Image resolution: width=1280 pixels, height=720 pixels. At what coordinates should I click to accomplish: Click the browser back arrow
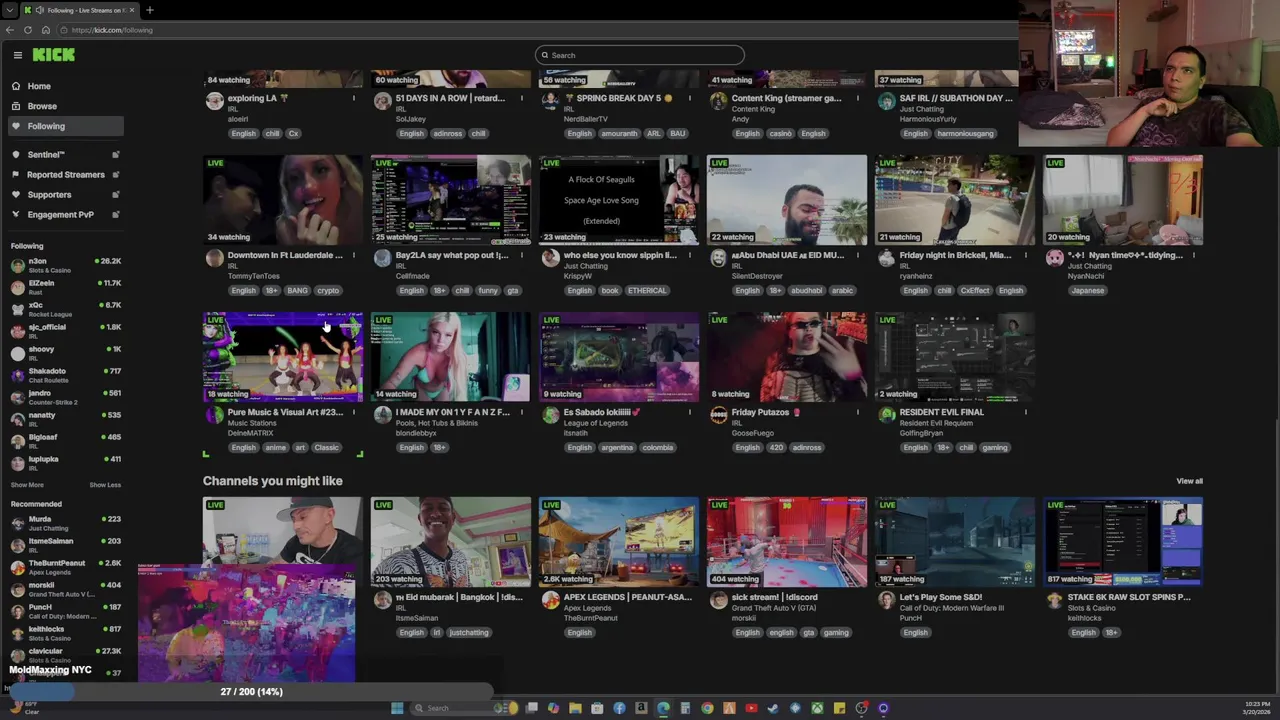click(10, 30)
